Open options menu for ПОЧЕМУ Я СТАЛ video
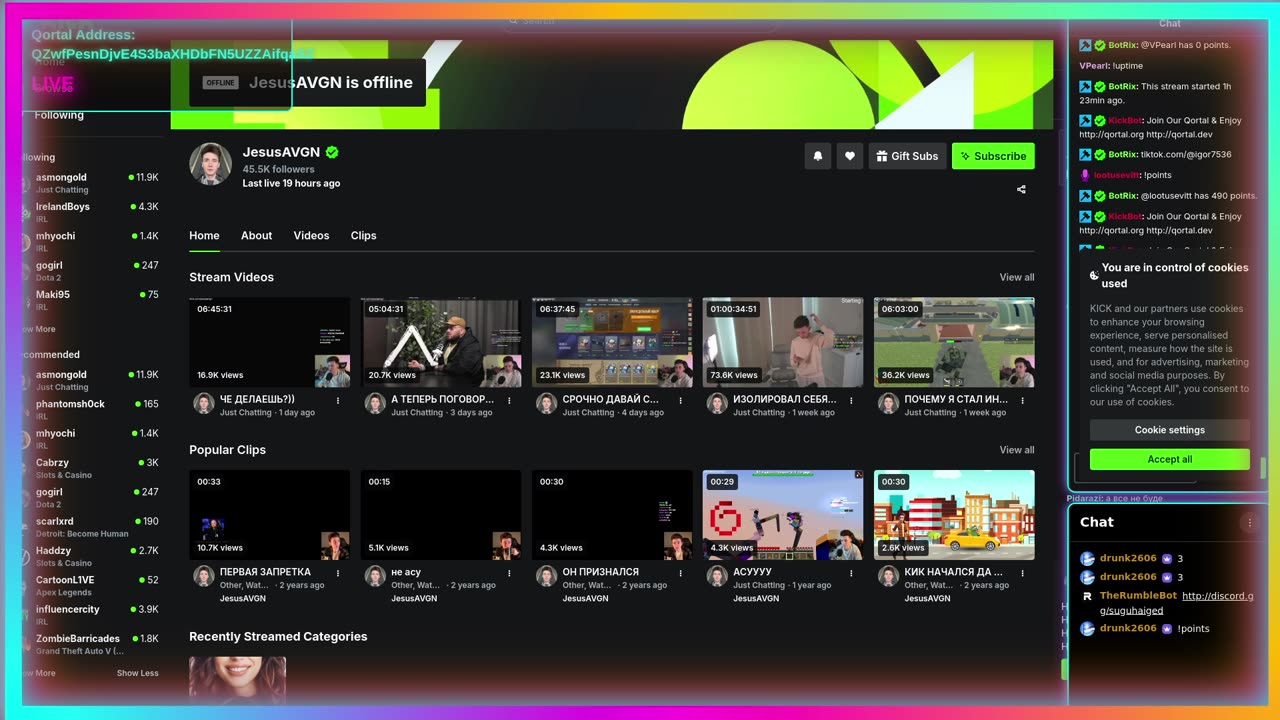Viewport: 1280px width, 720px height. click(x=1022, y=401)
